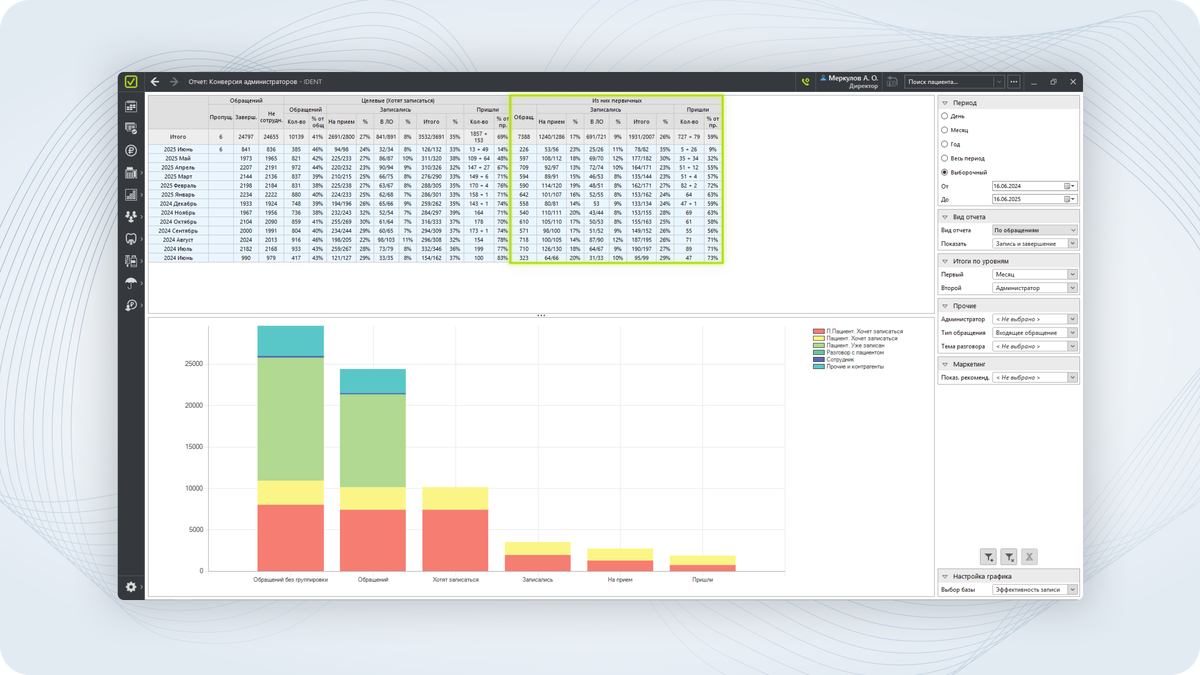Select the День period radio button
Viewport: 1200px width, 675px height.
tap(945, 116)
